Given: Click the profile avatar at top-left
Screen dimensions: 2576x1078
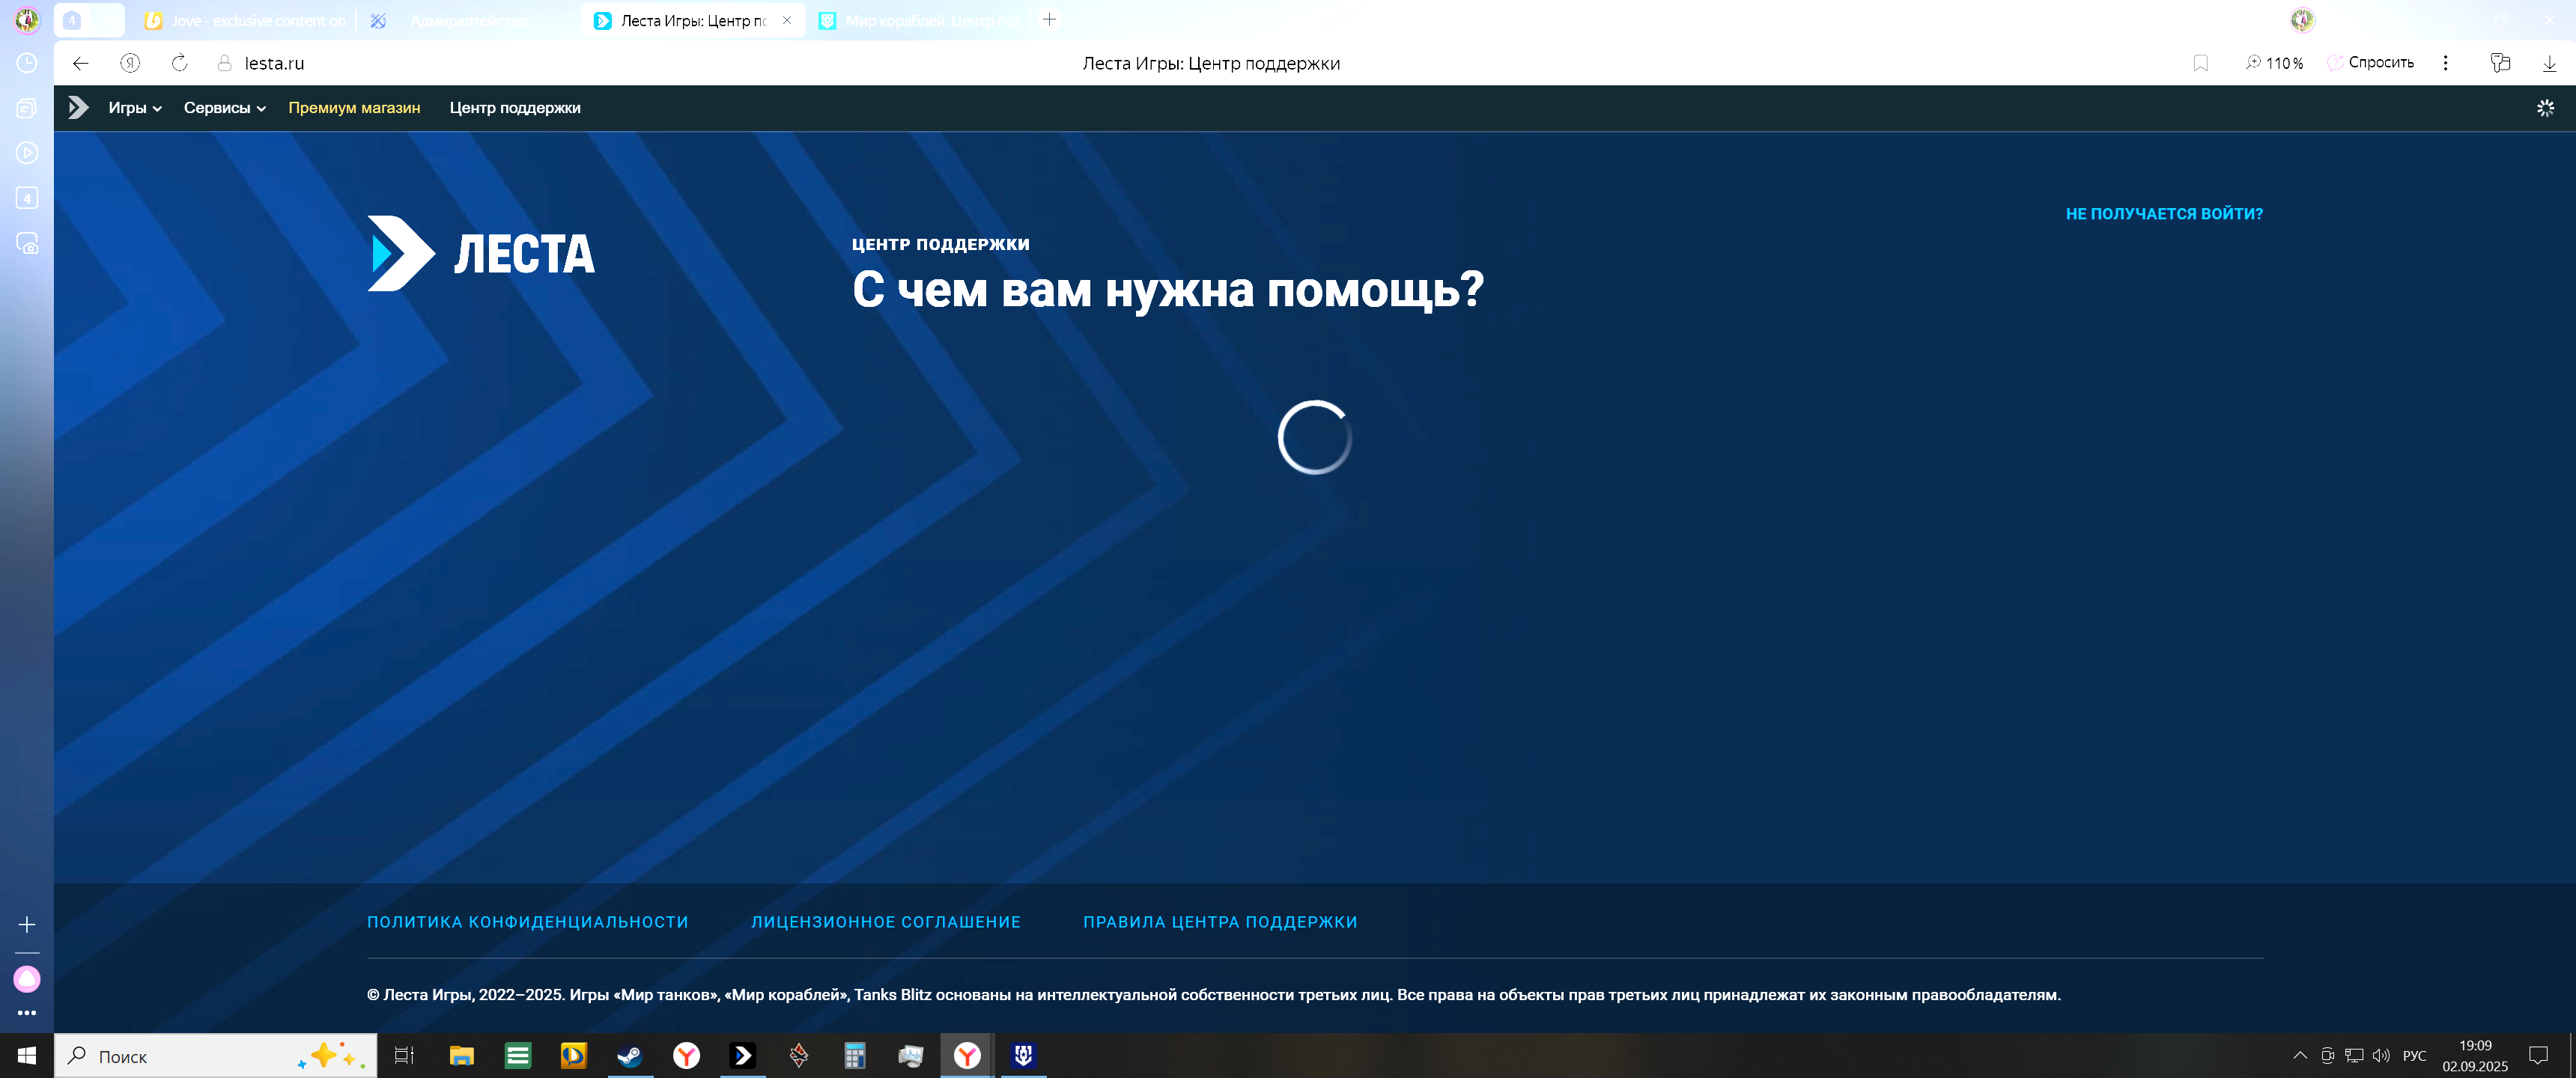Looking at the screenshot, I should click(27, 19).
